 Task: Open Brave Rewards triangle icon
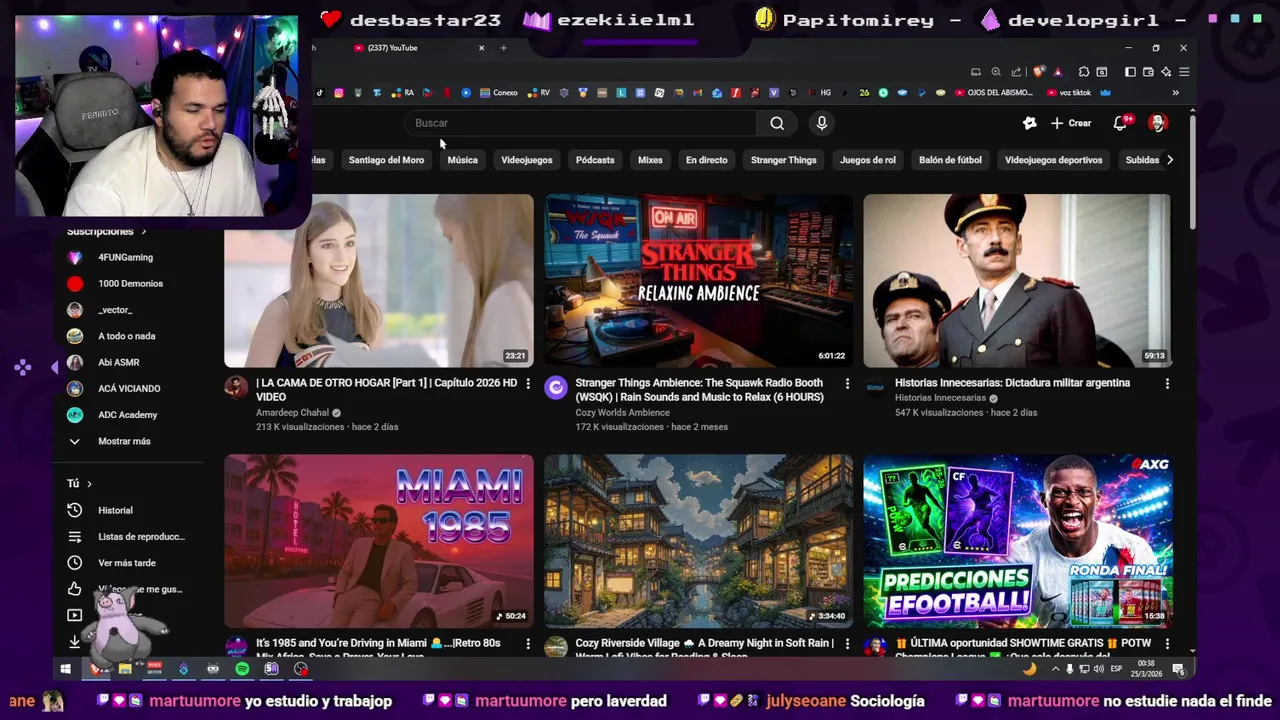pos(1058,72)
